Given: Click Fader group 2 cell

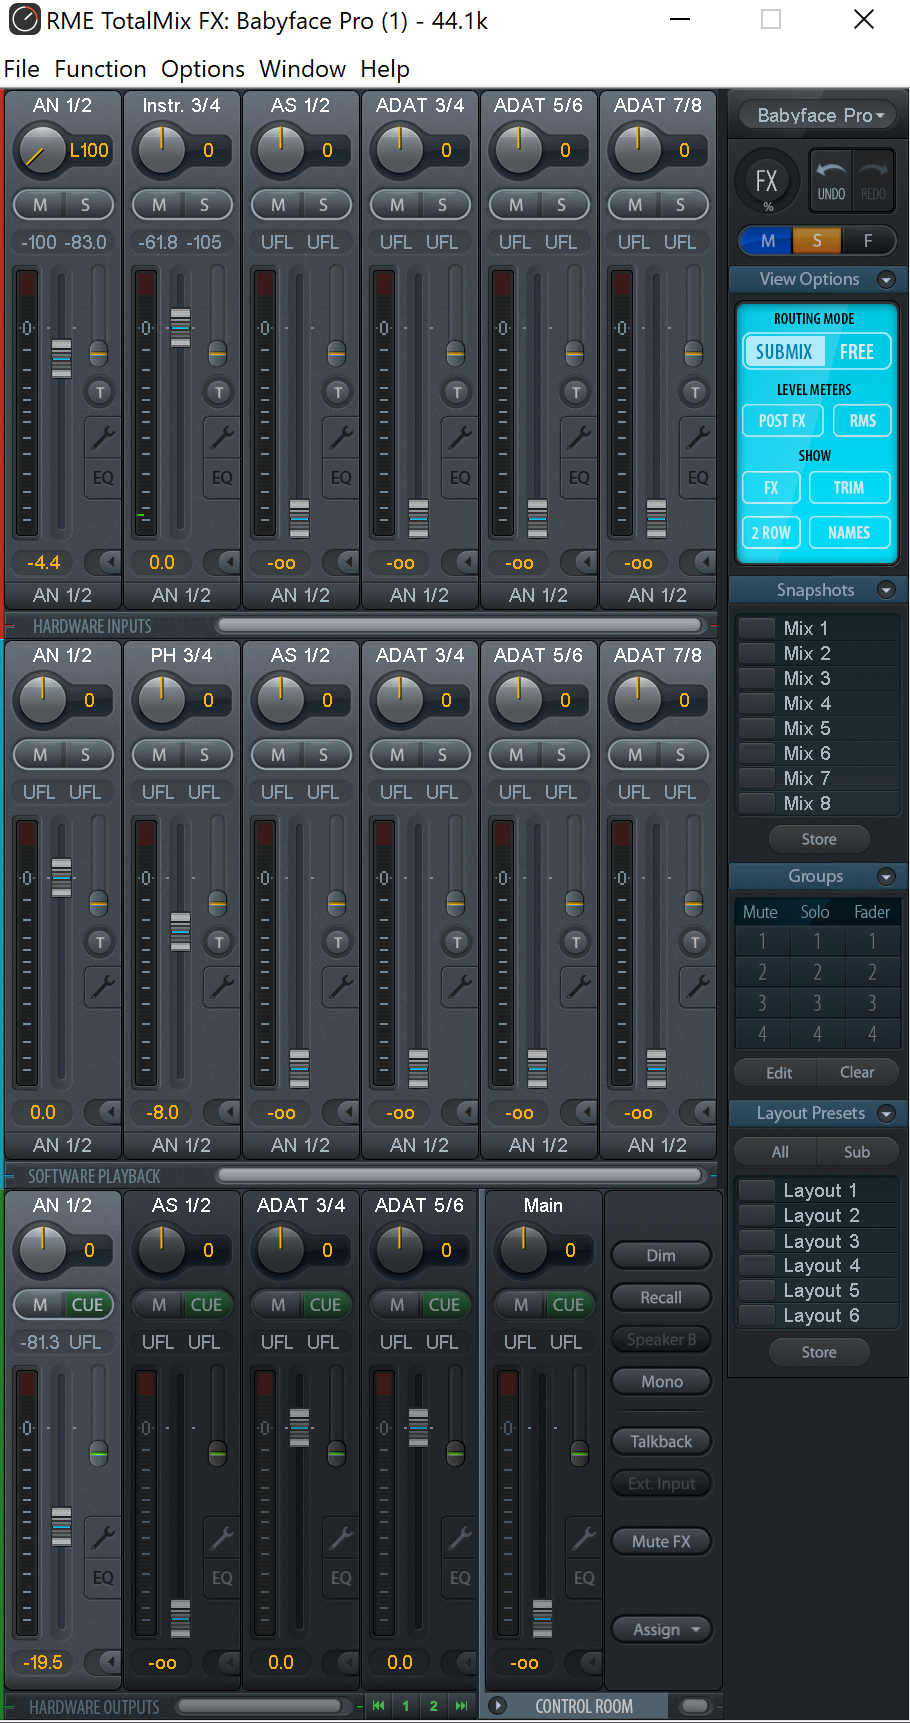Looking at the screenshot, I should (x=872, y=972).
